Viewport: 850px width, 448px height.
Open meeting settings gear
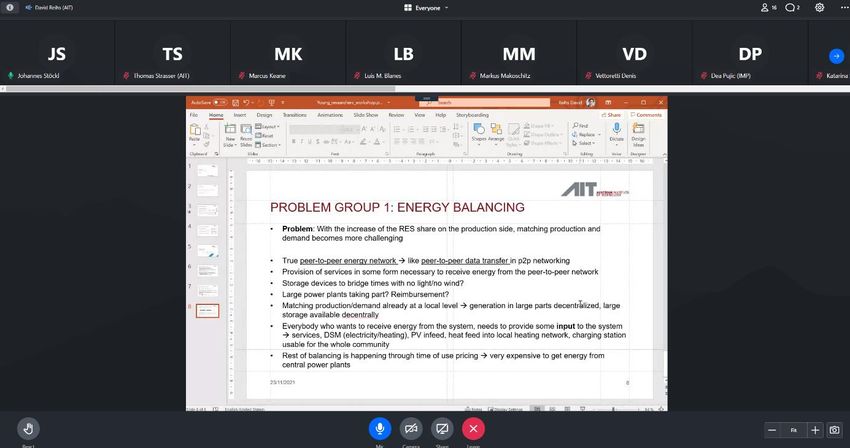820,8
